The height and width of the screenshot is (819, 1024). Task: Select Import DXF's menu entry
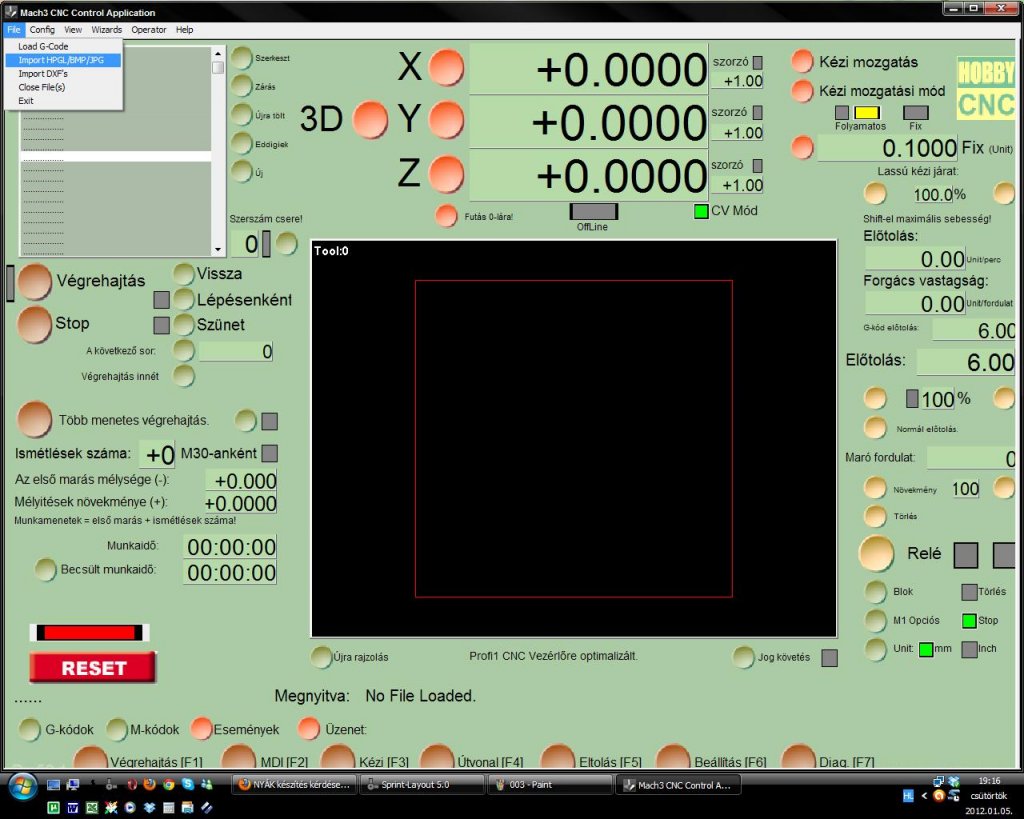pos(63,74)
